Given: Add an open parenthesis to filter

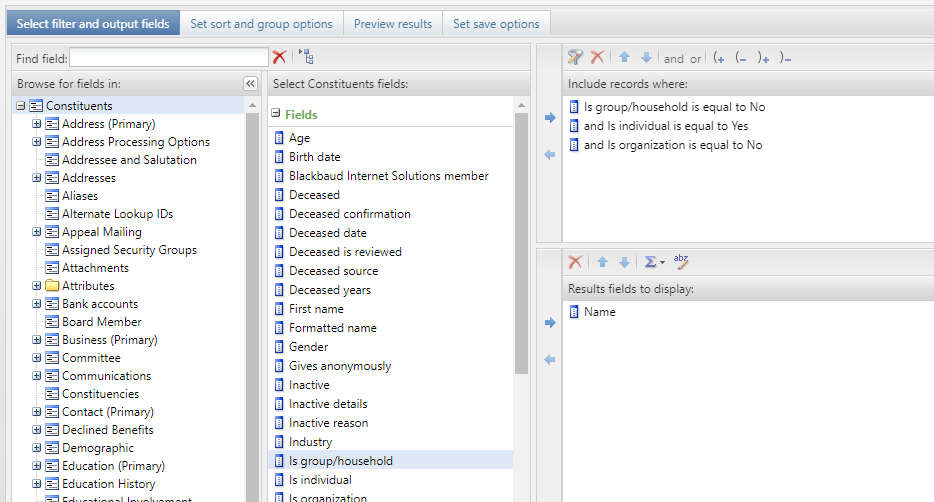Looking at the screenshot, I should pos(719,58).
